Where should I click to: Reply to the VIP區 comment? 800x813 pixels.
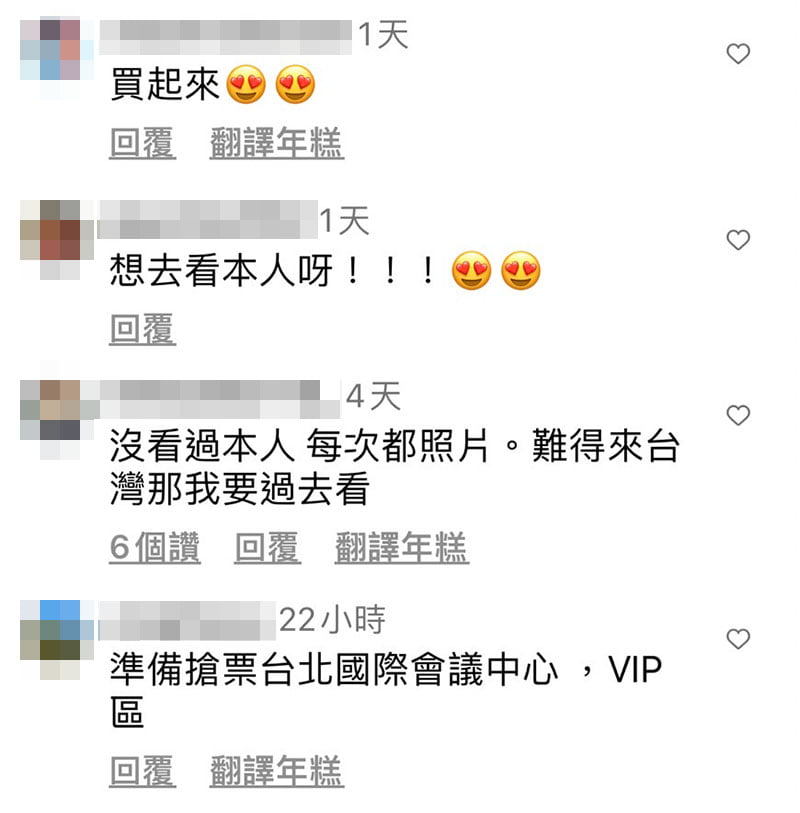coord(143,771)
